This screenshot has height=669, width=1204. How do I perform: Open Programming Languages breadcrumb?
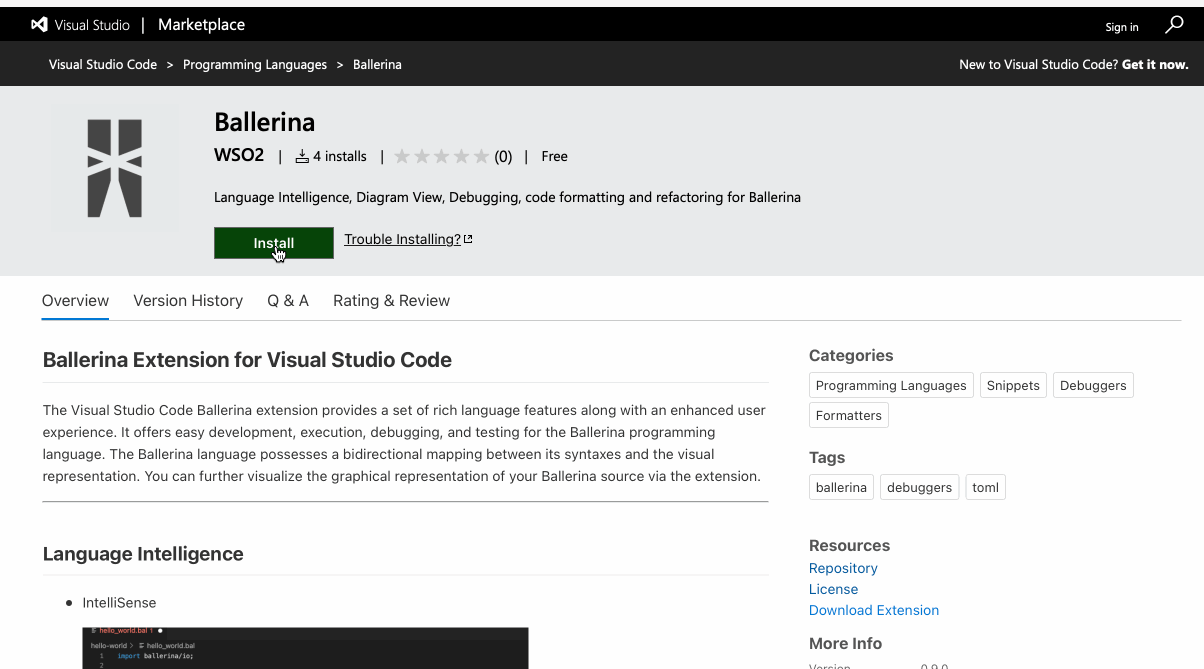point(255,64)
